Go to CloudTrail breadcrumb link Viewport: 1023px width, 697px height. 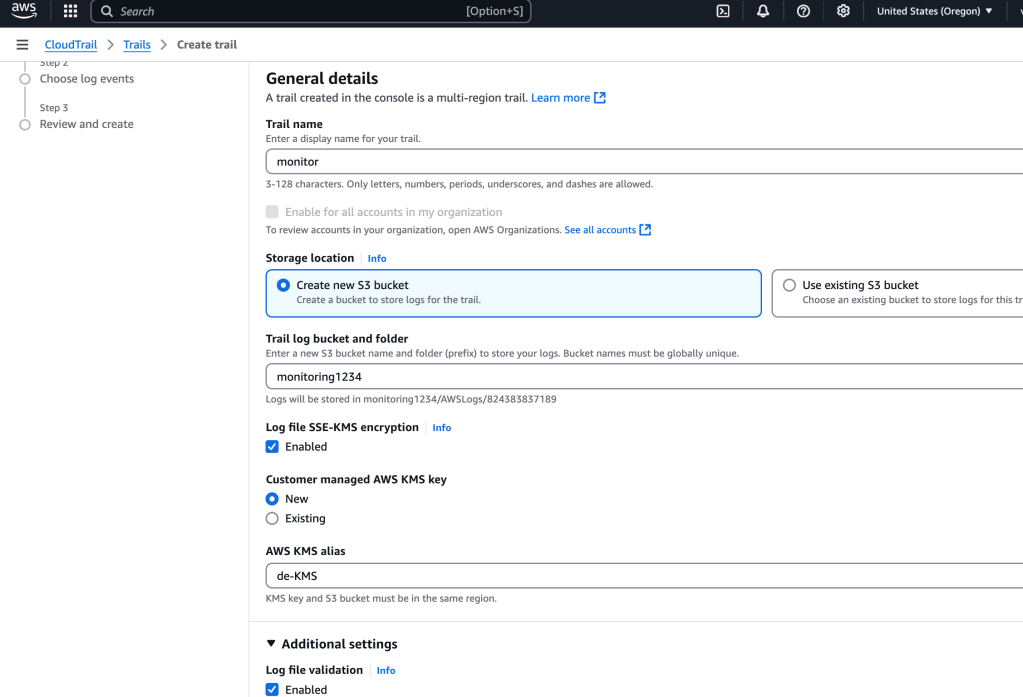[x=70, y=45]
